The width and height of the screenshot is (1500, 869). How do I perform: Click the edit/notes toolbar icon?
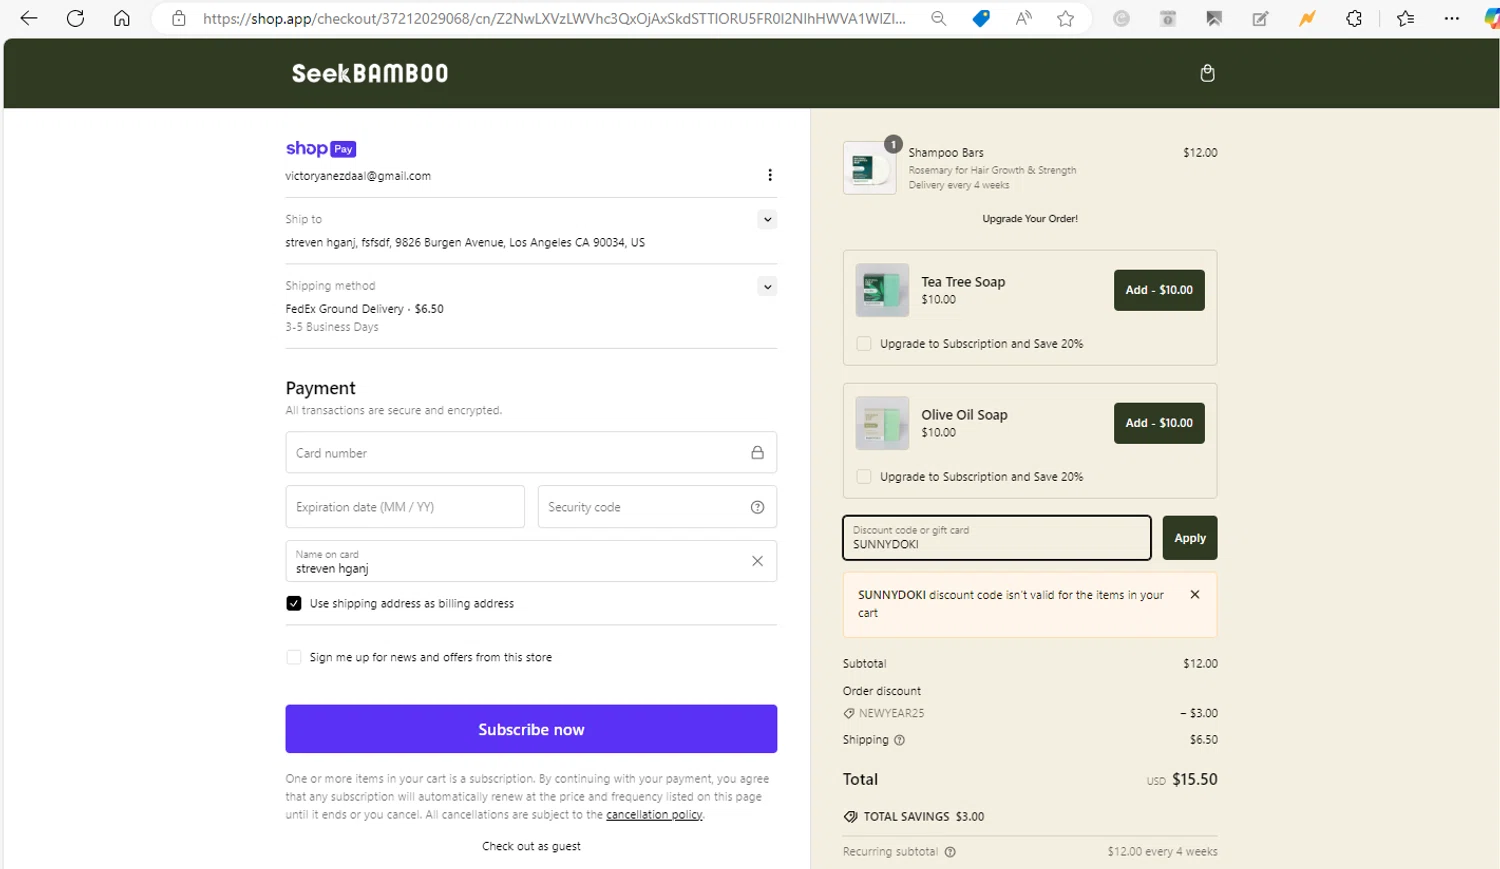1260,18
